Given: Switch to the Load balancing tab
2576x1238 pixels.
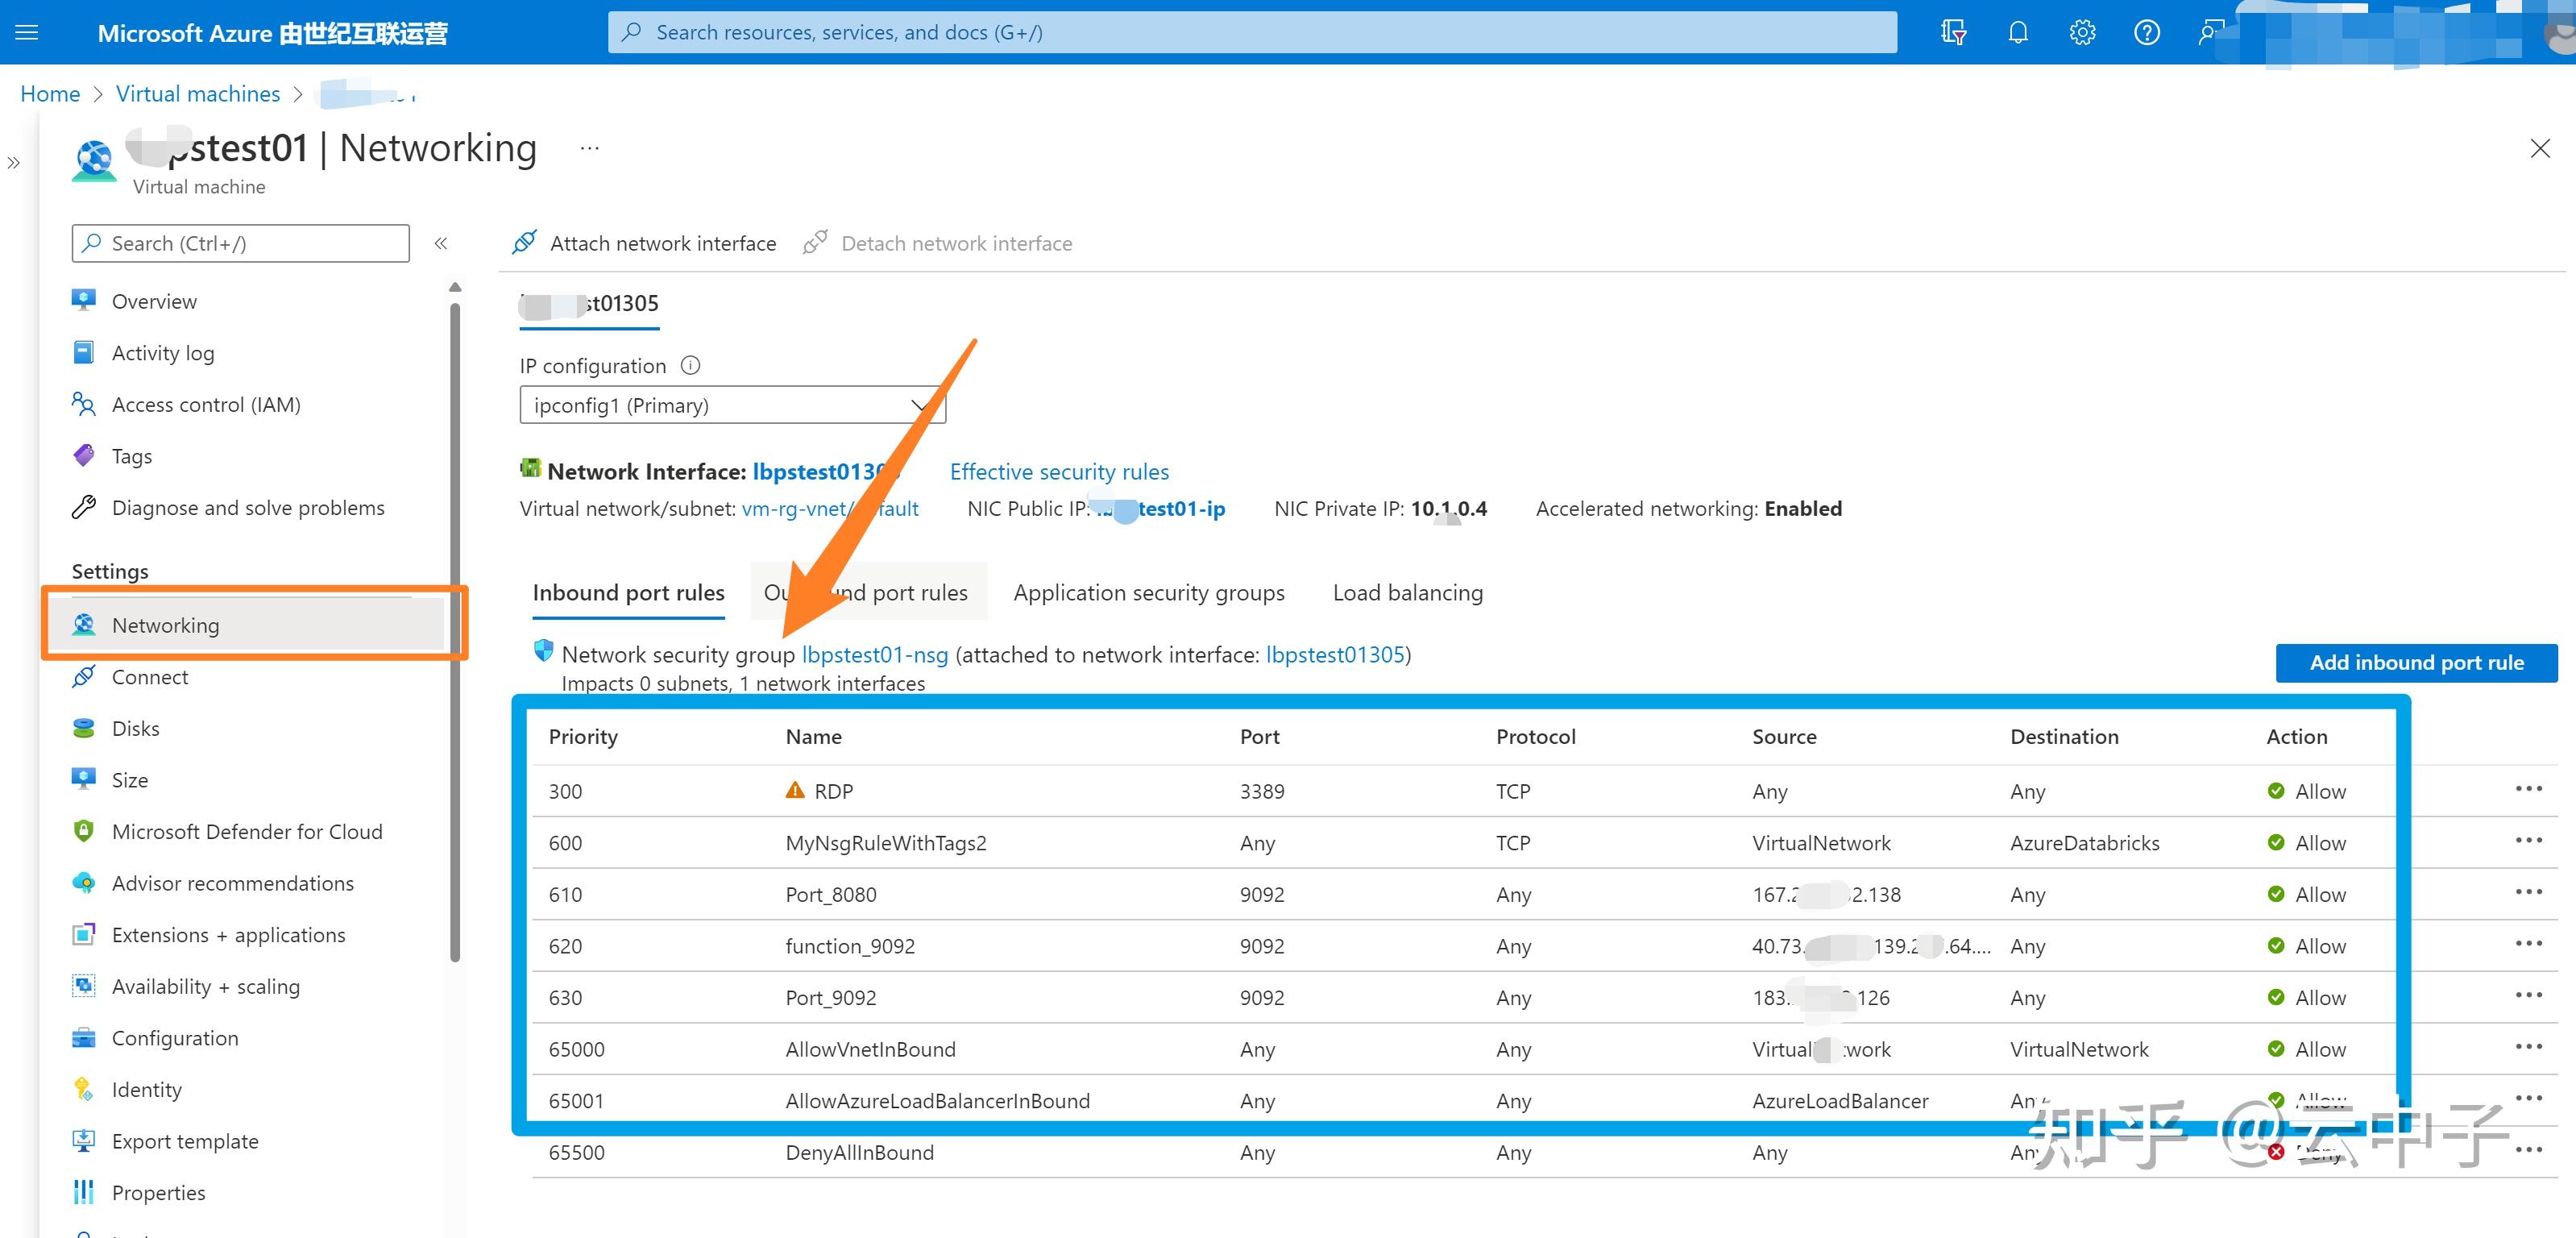Looking at the screenshot, I should point(1406,592).
